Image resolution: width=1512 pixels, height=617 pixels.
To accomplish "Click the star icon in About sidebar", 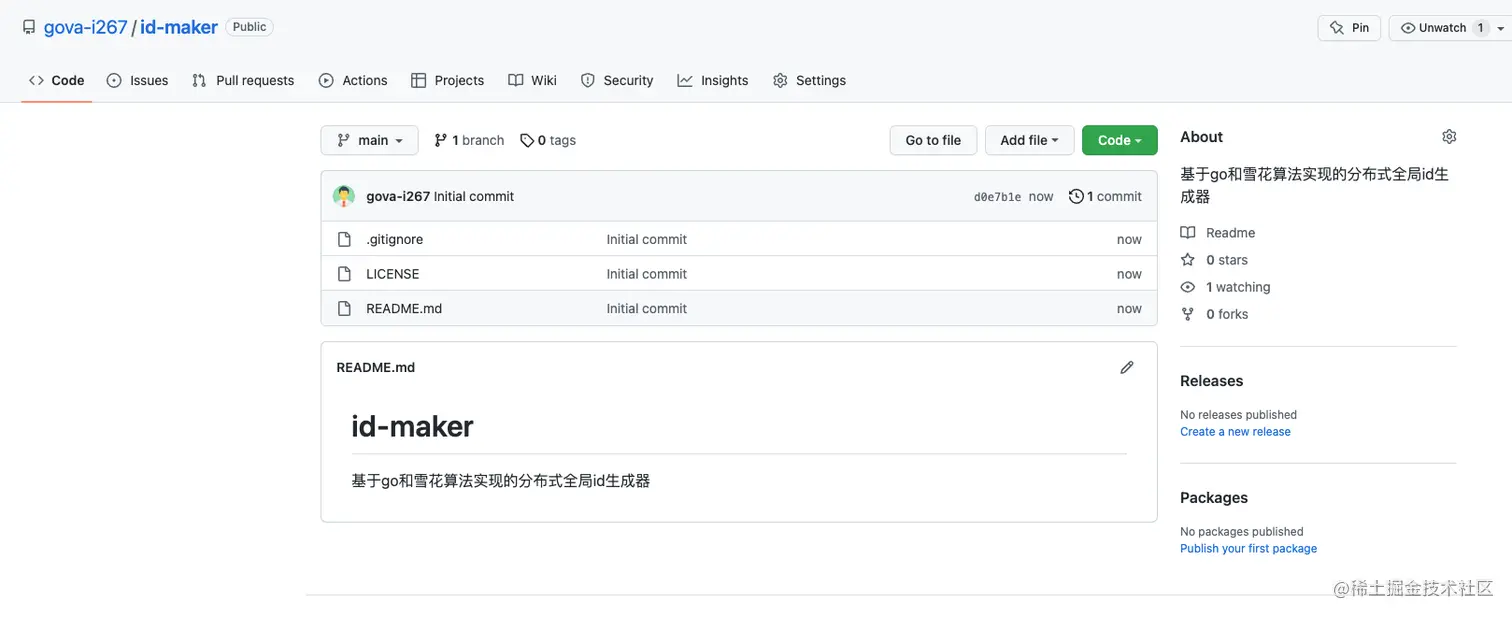I will click(x=1188, y=260).
